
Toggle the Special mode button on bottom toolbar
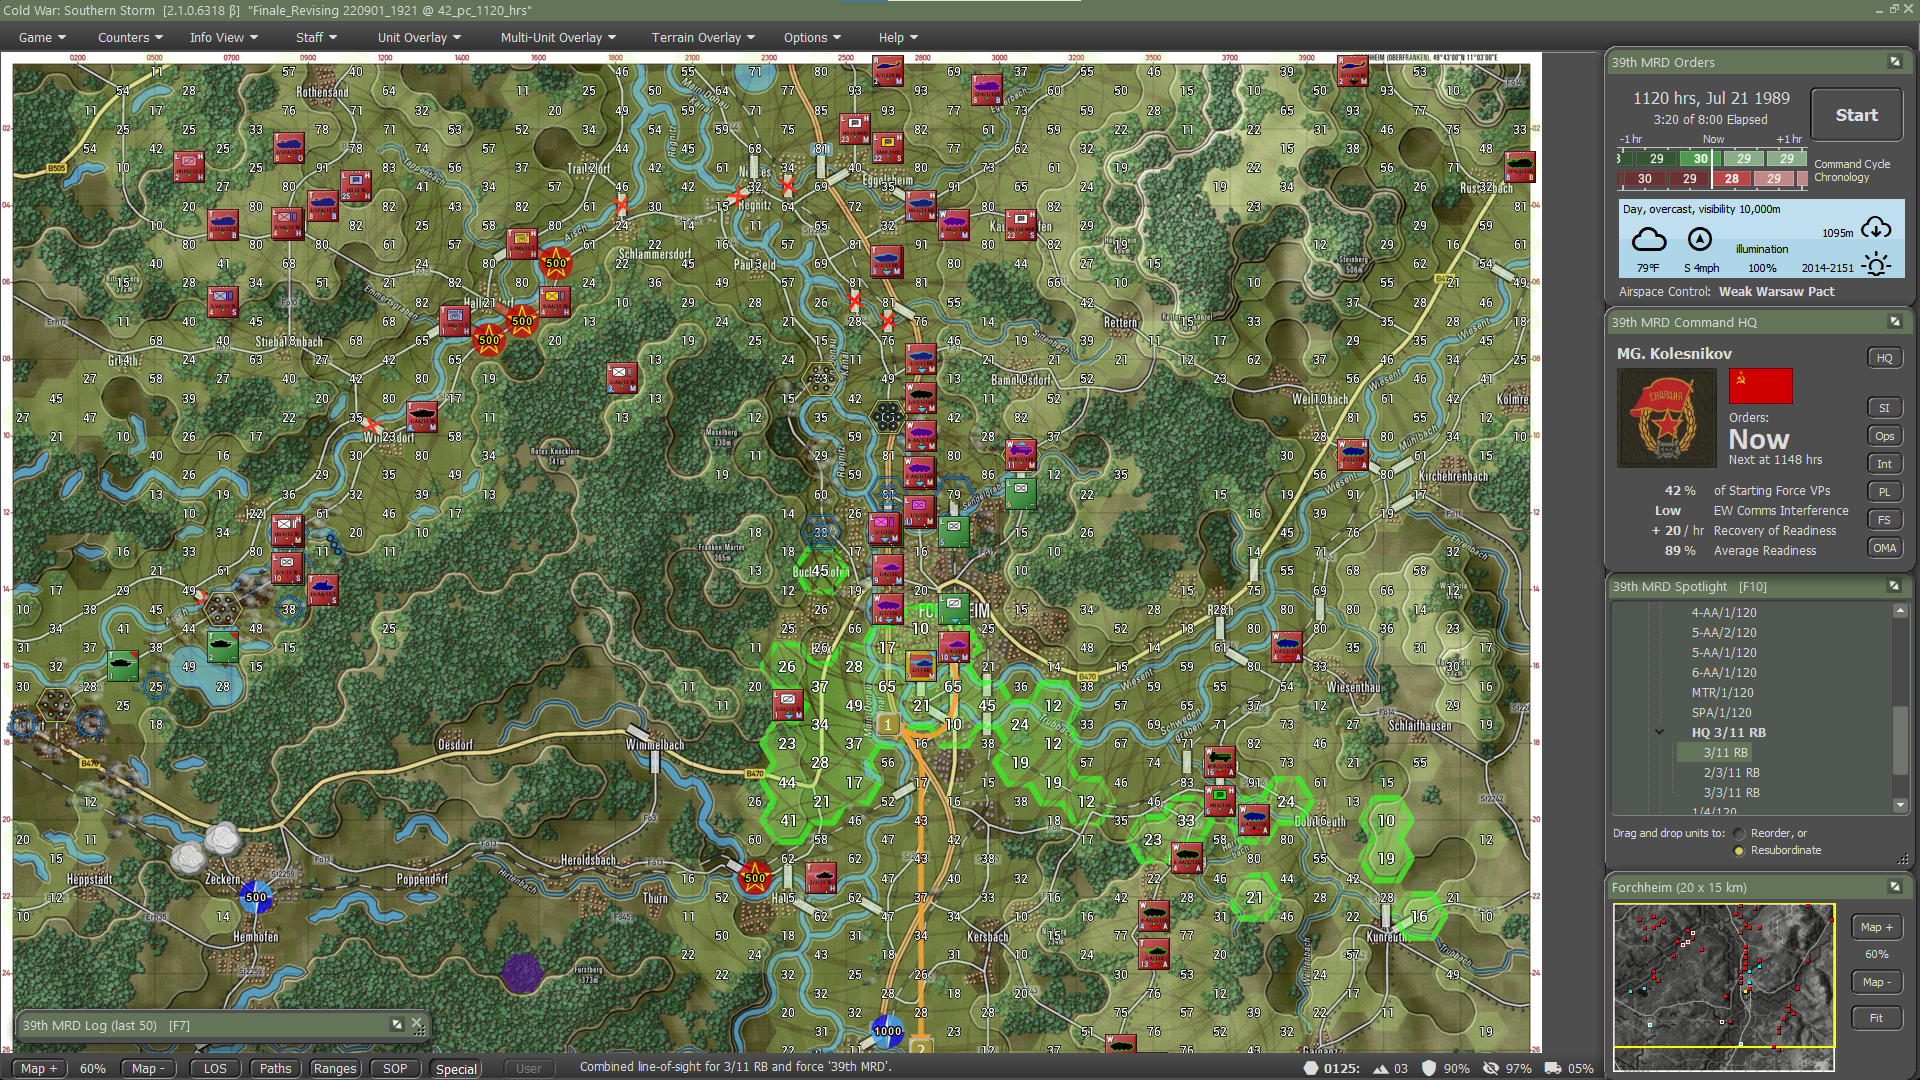[455, 1068]
